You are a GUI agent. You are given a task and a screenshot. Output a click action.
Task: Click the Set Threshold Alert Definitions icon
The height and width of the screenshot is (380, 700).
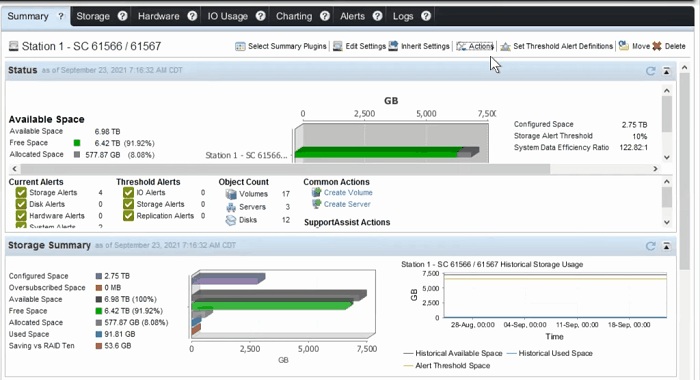[x=505, y=46]
